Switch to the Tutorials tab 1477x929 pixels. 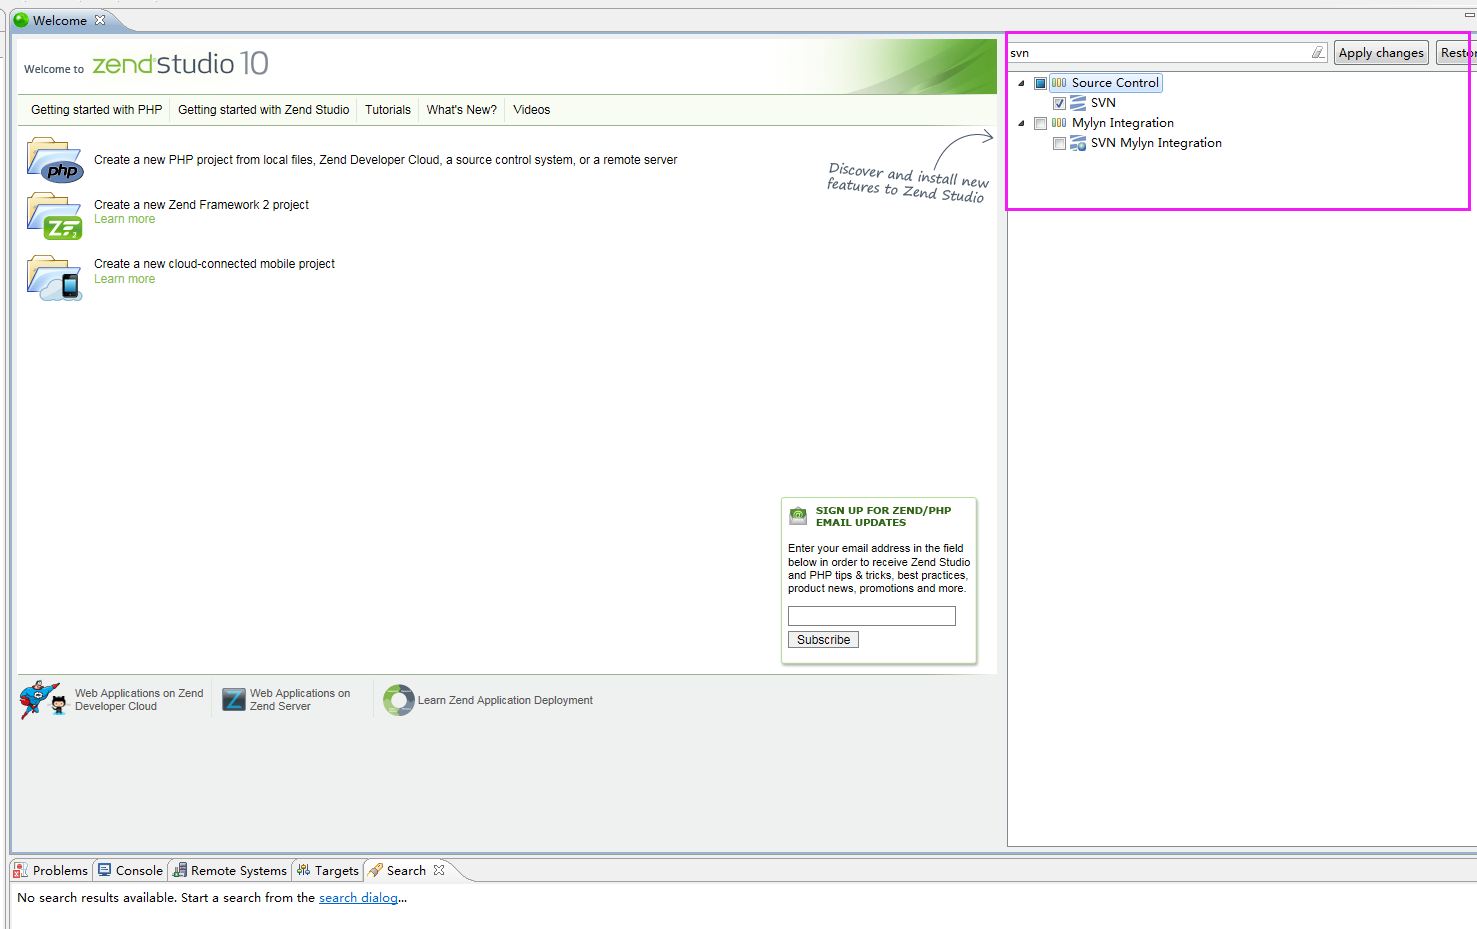coord(388,110)
